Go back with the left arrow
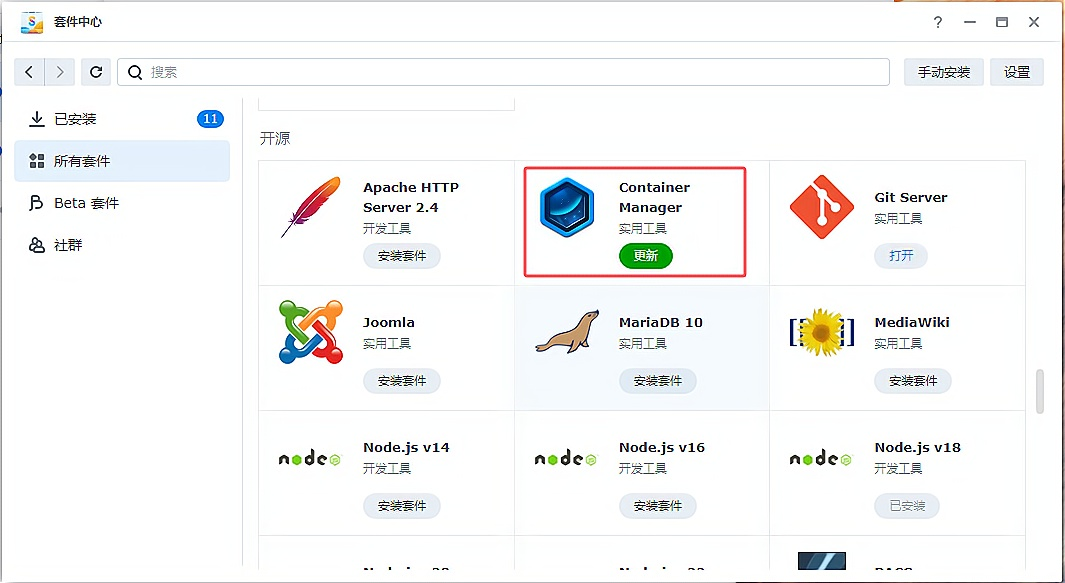Image resolution: width=1065 pixels, height=583 pixels. [x=29, y=72]
